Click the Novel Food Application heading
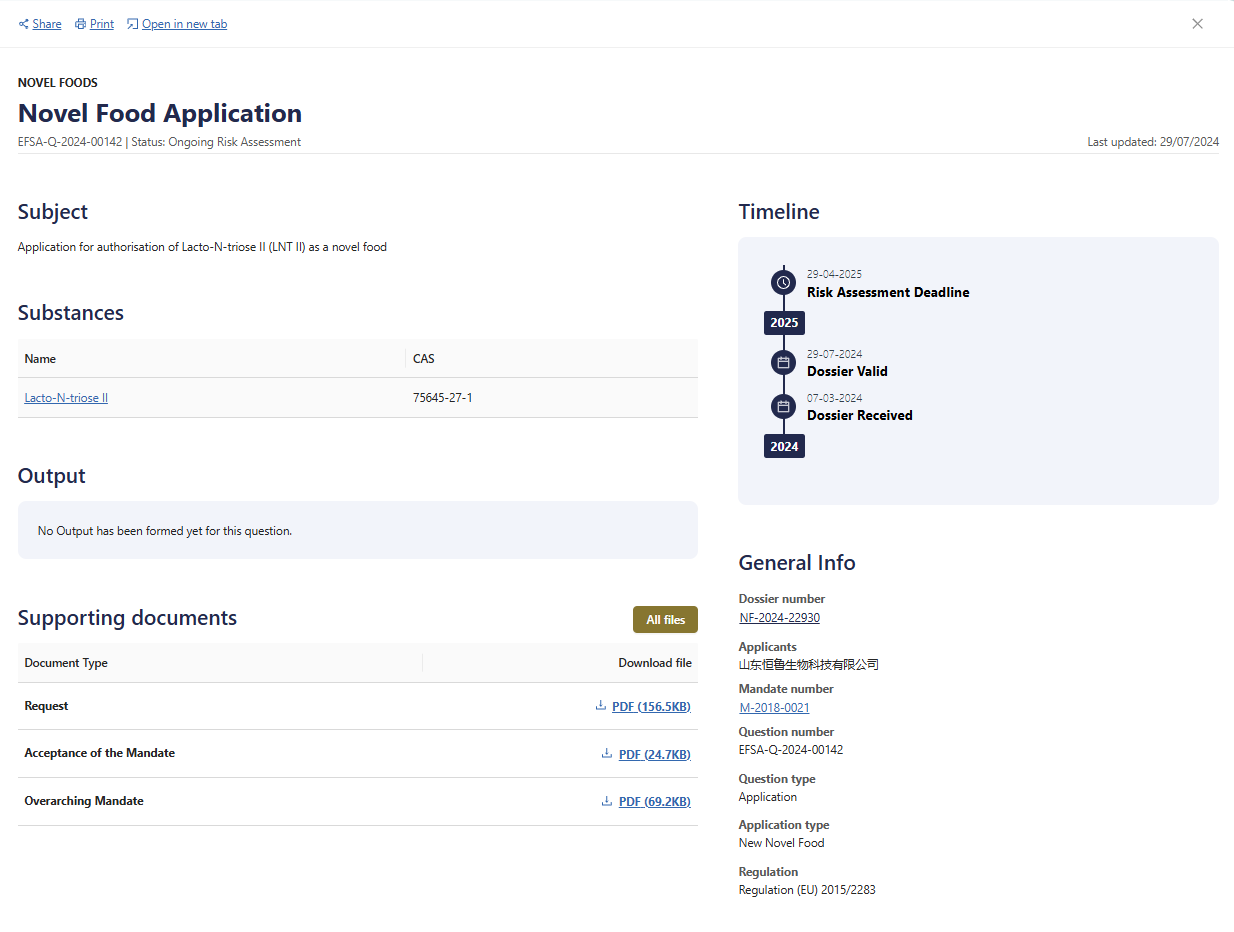The height and width of the screenshot is (932, 1234). coord(160,113)
